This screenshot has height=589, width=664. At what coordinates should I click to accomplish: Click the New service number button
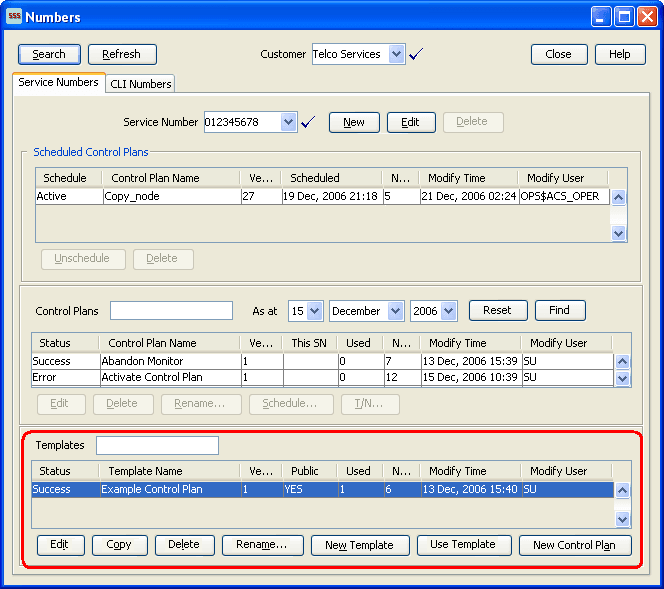(x=354, y=122)
